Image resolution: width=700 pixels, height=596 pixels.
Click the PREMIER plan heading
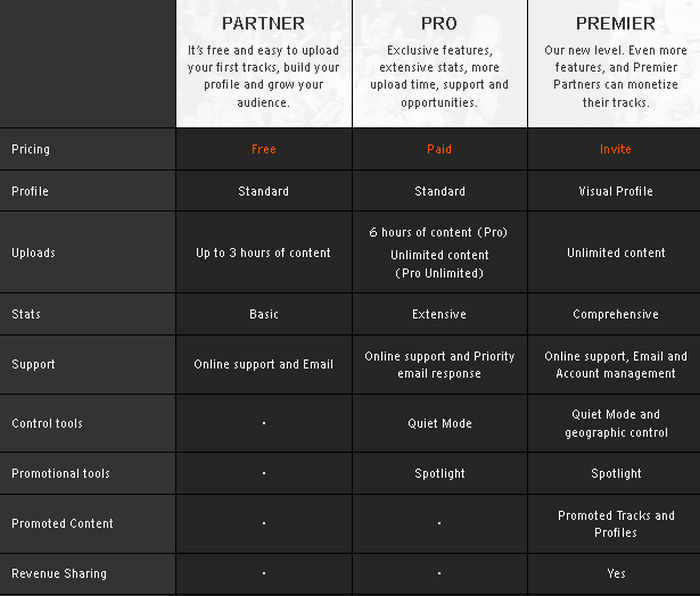coord(616,23)
